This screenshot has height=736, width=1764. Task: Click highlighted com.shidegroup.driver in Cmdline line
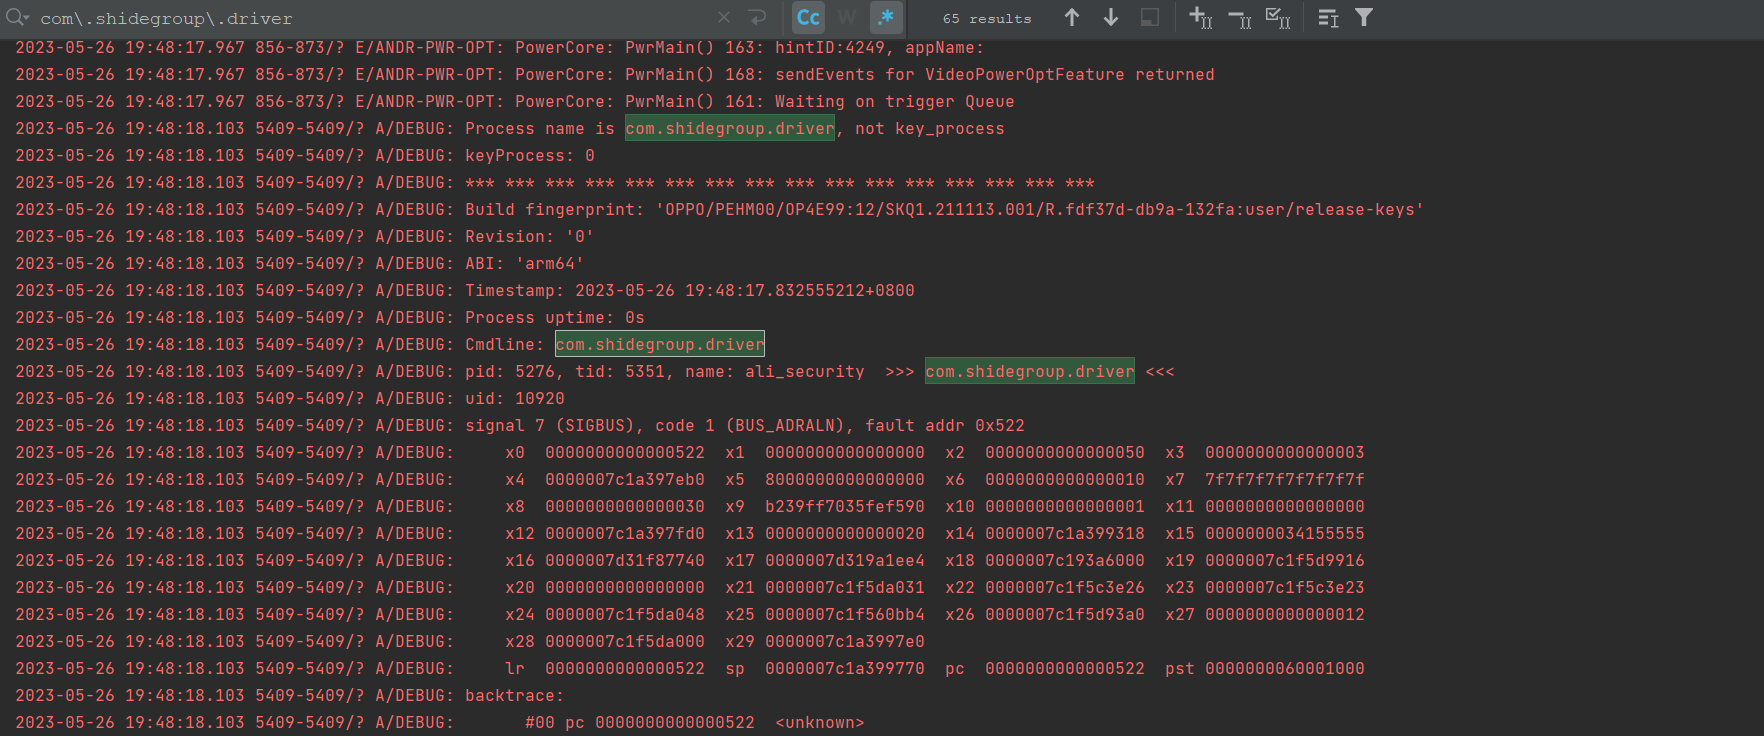660,344
